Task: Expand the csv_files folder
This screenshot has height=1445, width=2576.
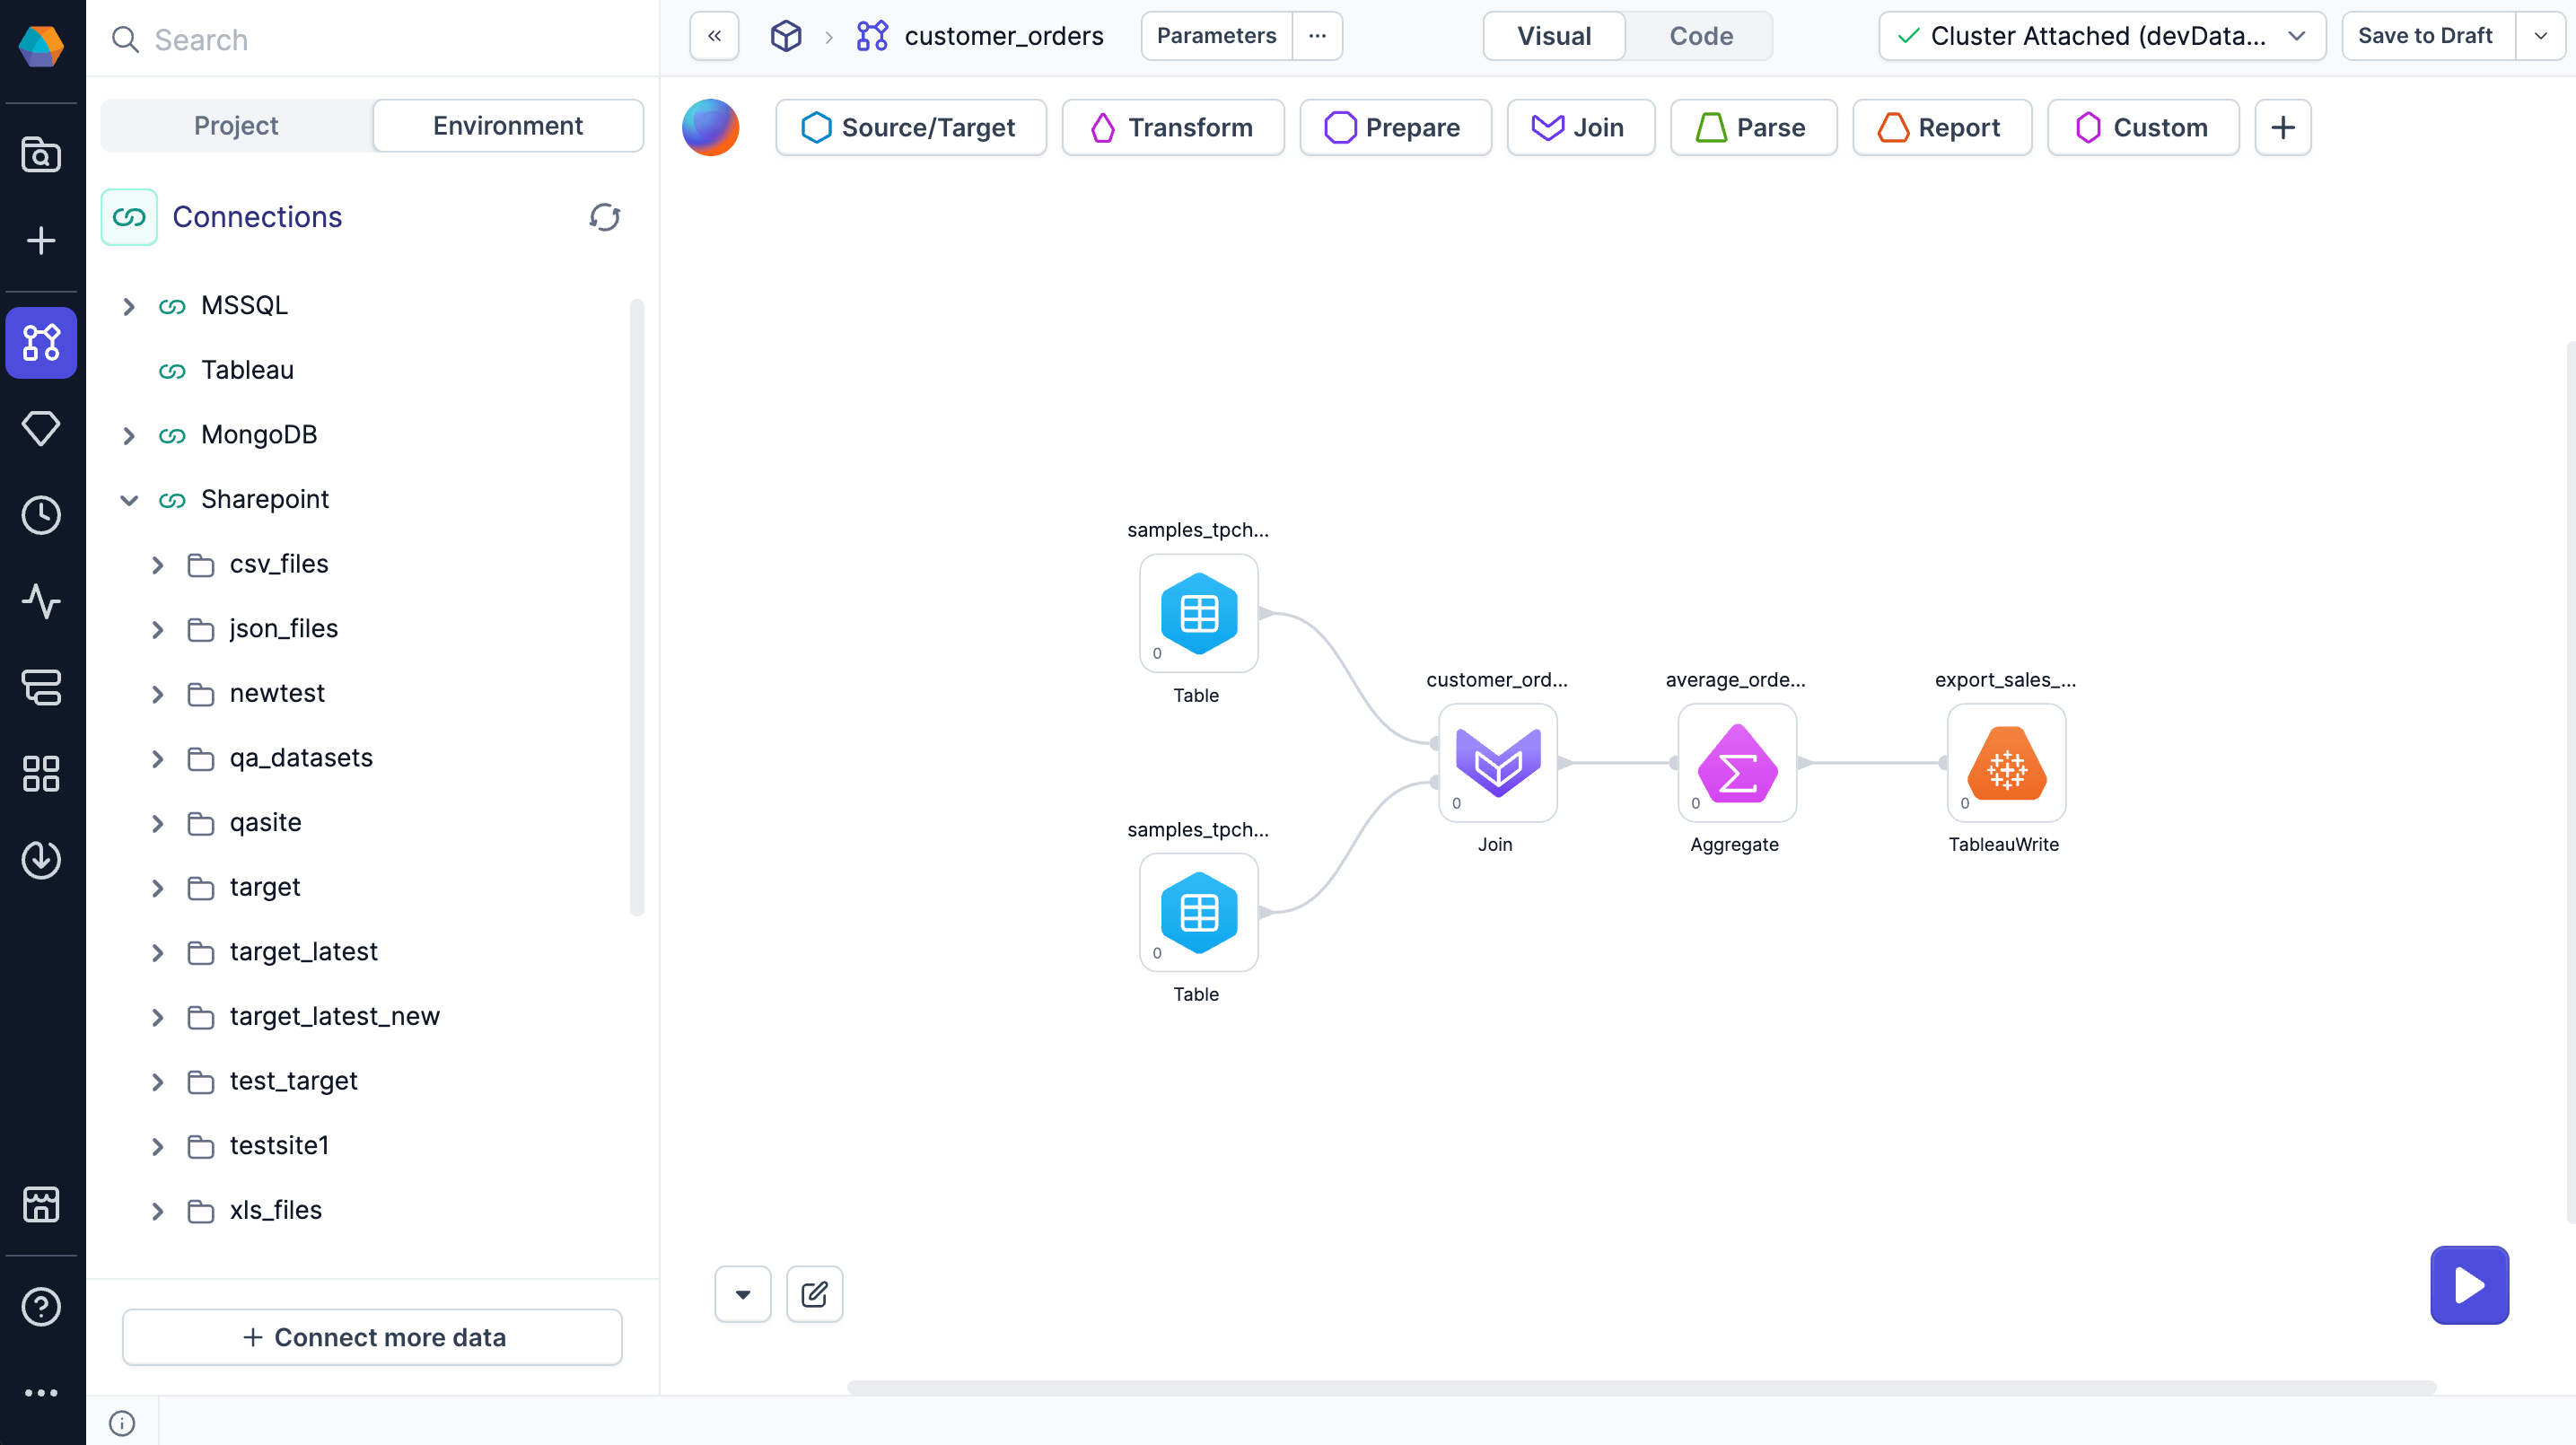Action: click(157, 565)
